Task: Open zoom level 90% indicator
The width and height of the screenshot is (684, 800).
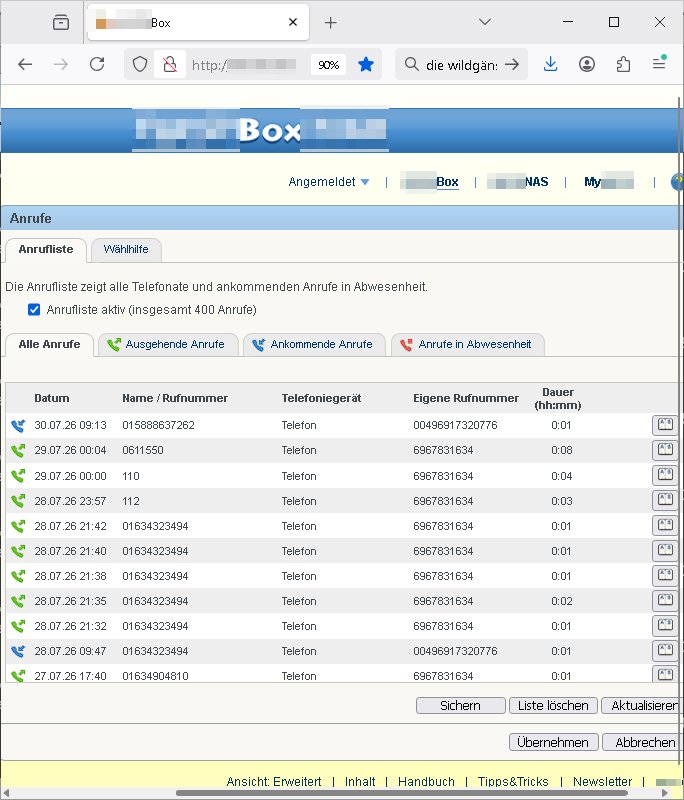Action: (x=328, y=65)
